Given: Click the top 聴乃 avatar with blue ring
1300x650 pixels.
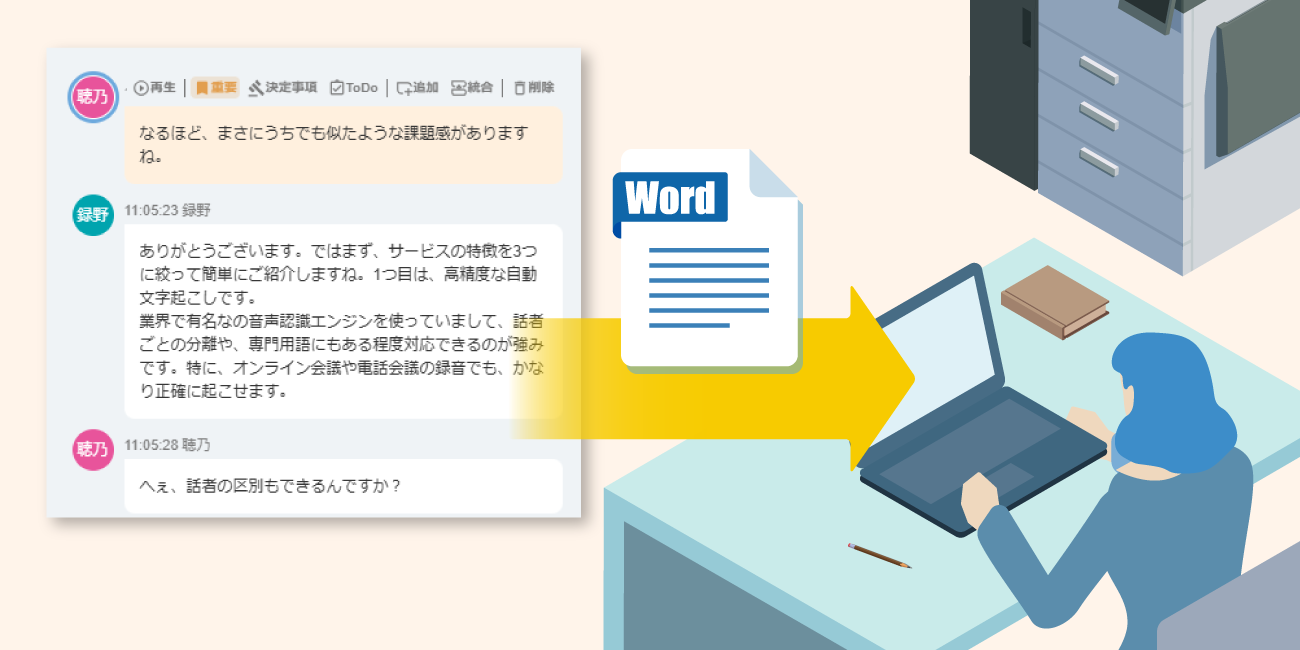Looking at the screenshot, I should coord(93,97).
